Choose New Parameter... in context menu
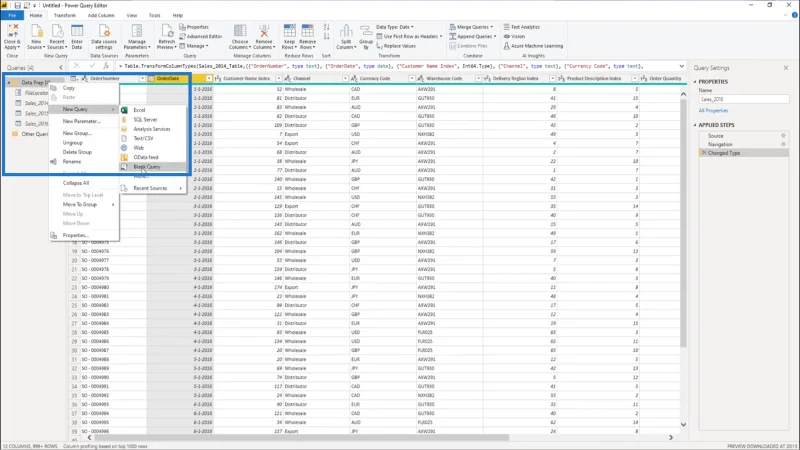Image resolution: width=800 pixels, height=450 pixels. click(x=84, y=121)
